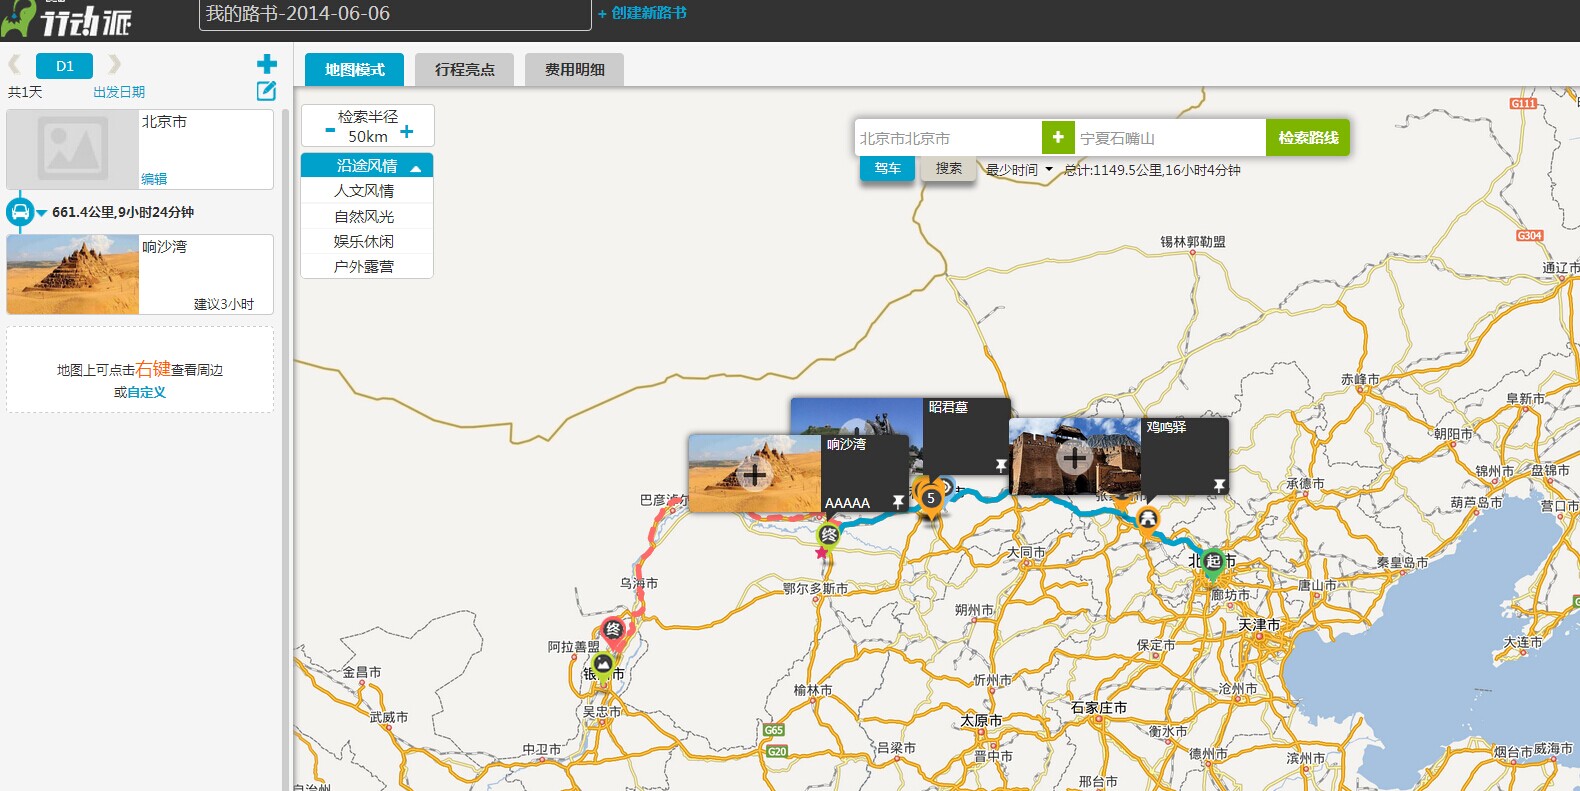1580x791 pixels.
Task: Go to the next day with the right arrow
Action: pyautogui.click(x=114, y=65)
